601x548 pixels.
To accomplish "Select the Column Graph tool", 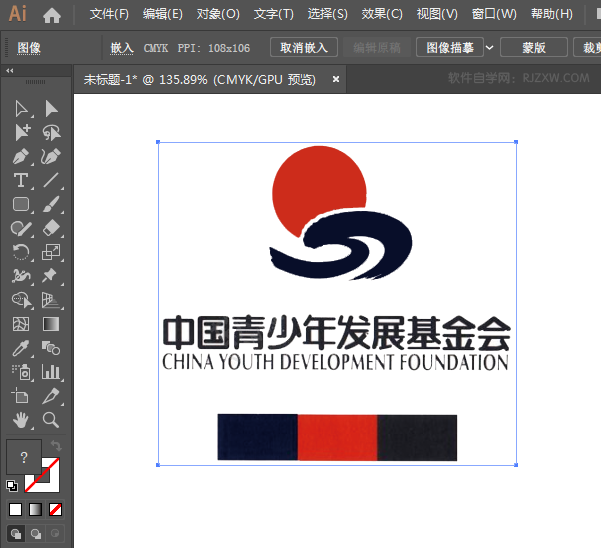I will pos(51,372).
